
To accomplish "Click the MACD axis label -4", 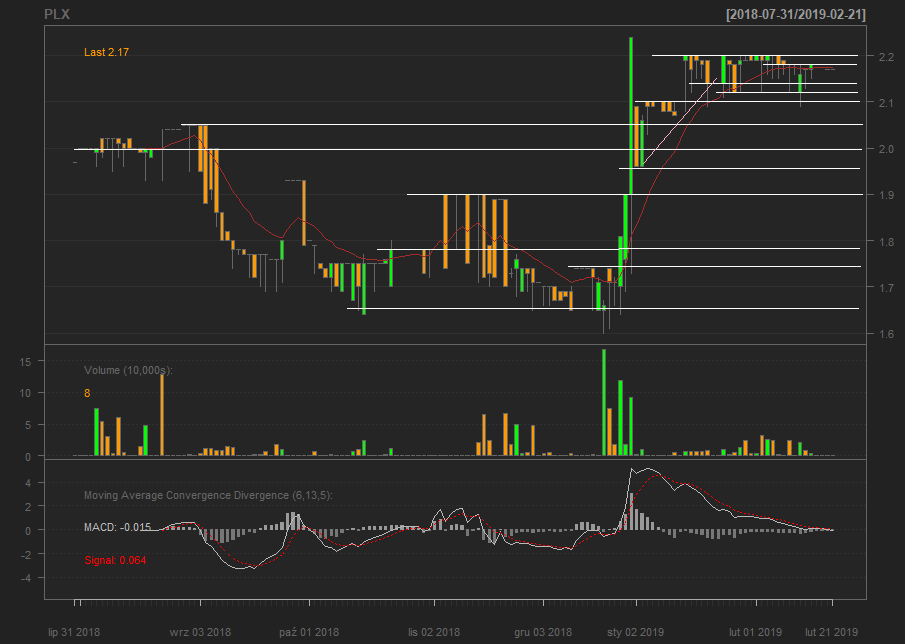I will 25,578.
